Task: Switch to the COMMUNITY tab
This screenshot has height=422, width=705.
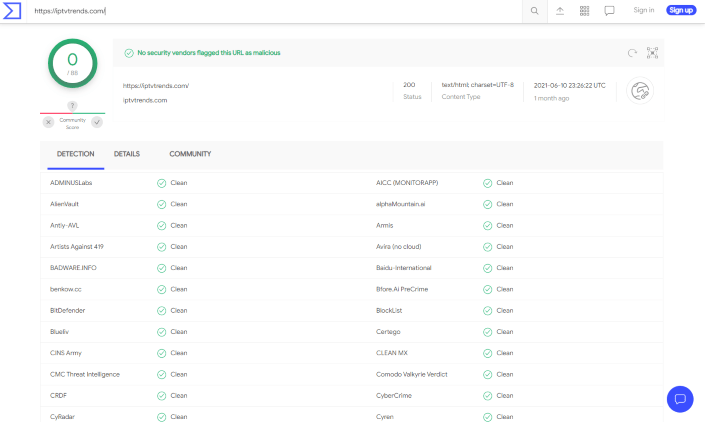Action: [190, 154]
